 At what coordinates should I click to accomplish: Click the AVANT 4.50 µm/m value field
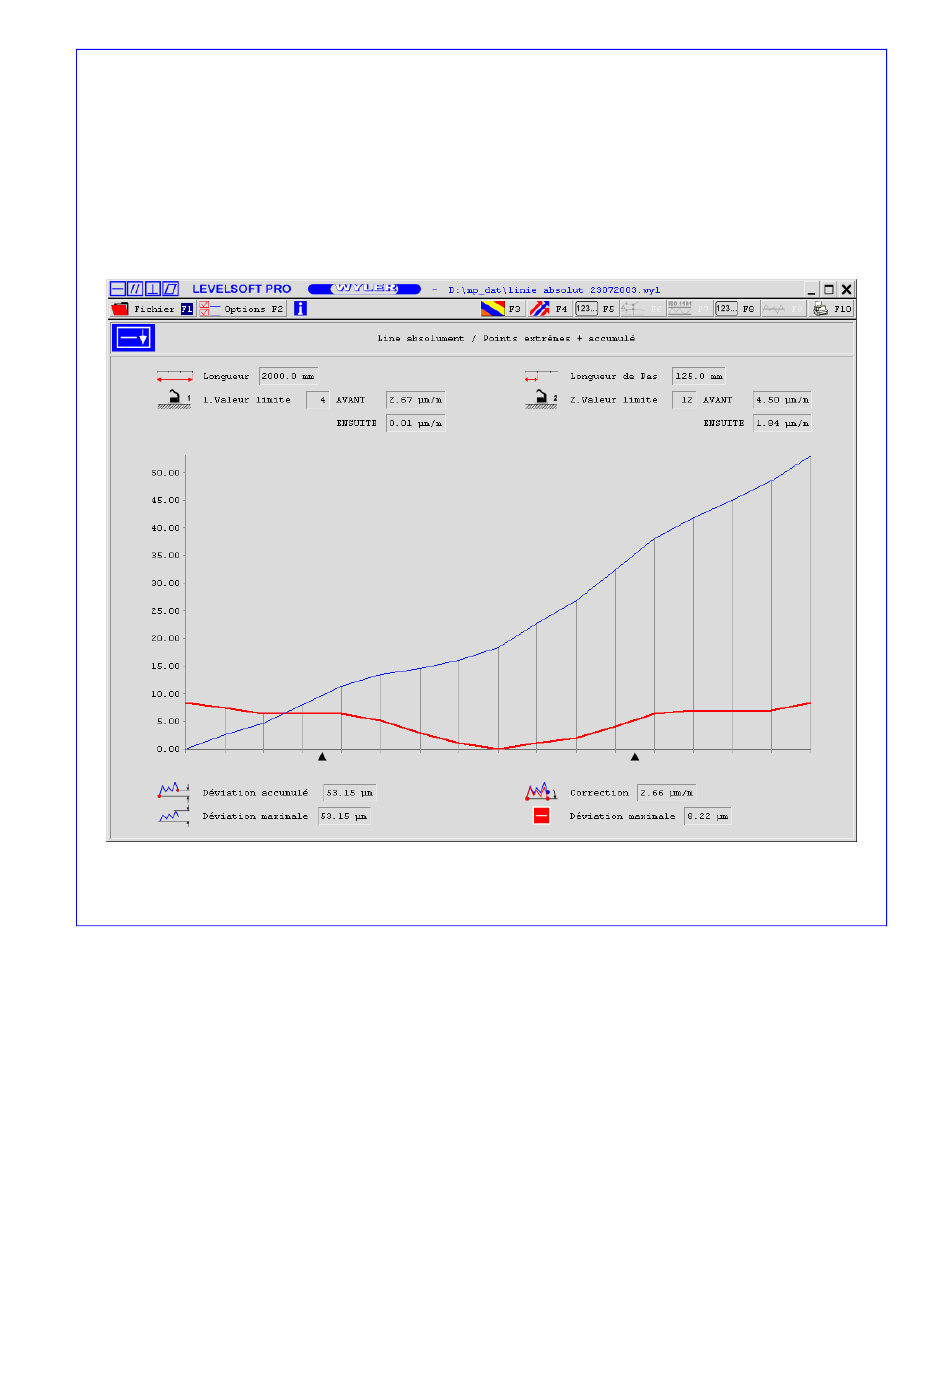[x=782, y=400]
